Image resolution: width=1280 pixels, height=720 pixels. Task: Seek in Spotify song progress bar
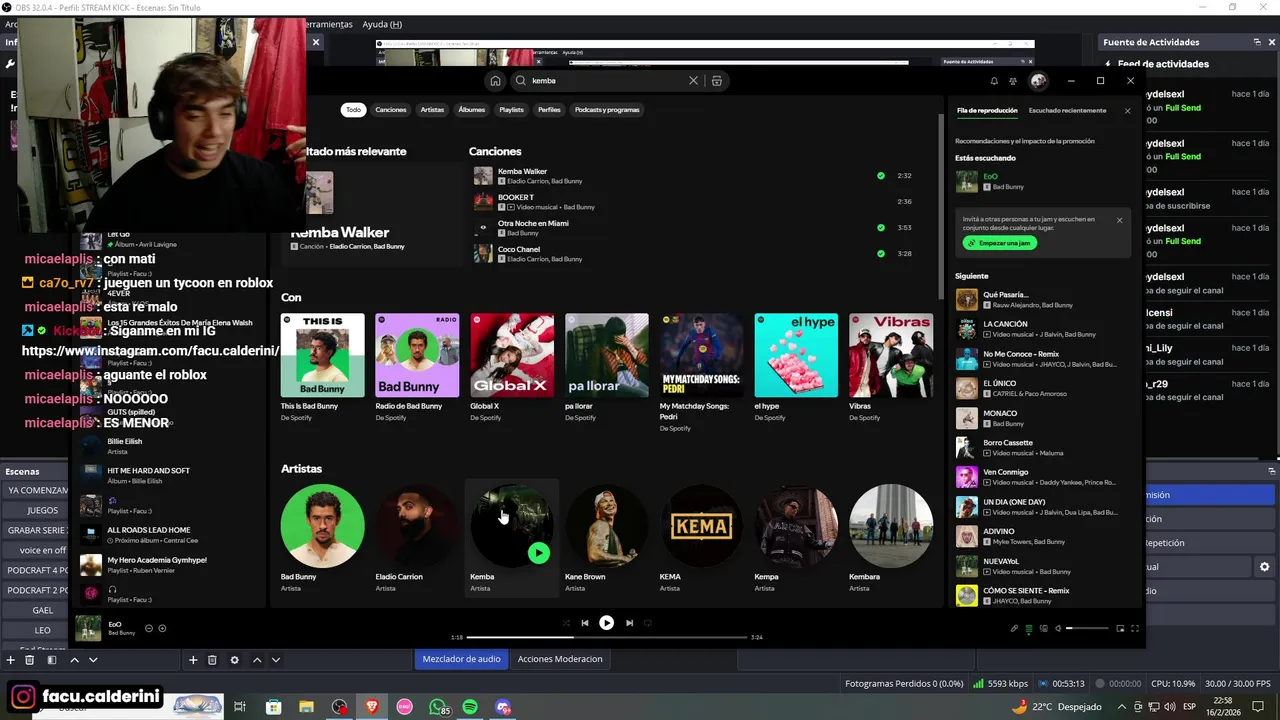click(607, 637)
